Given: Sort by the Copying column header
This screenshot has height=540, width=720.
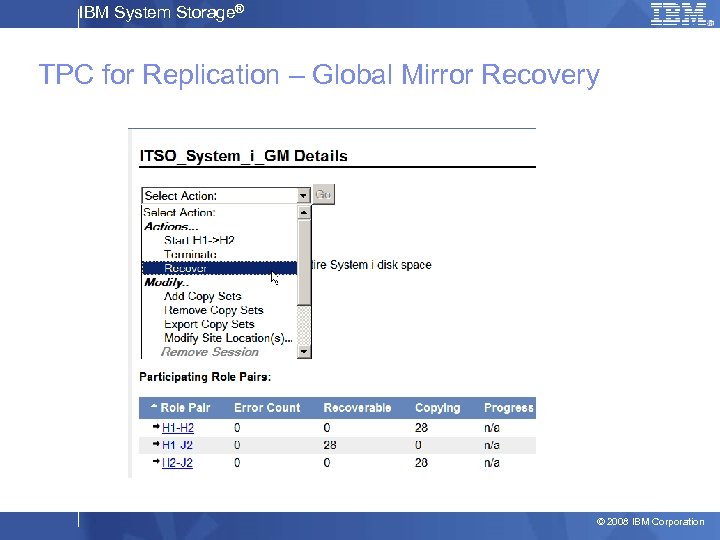Looking at the screenshot, I should (438, 408).
